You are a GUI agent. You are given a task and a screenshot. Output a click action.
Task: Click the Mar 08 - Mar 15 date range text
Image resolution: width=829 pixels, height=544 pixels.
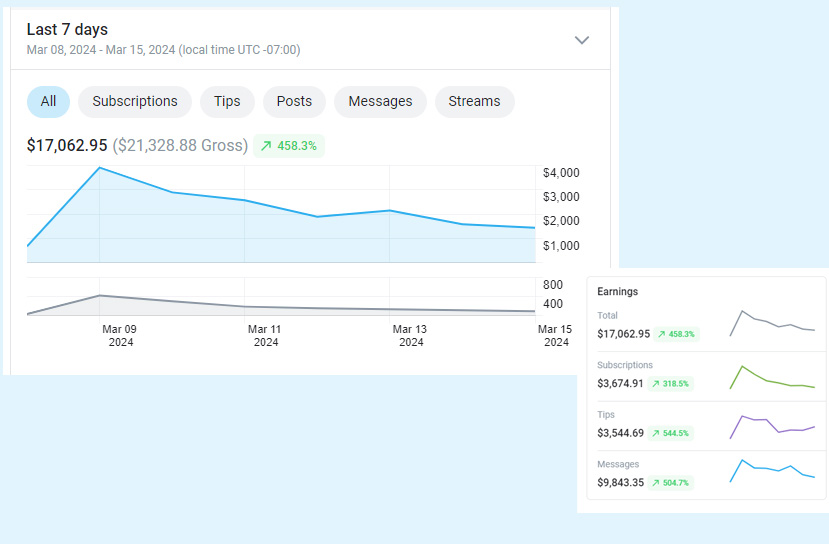click(x=163, y=50)
